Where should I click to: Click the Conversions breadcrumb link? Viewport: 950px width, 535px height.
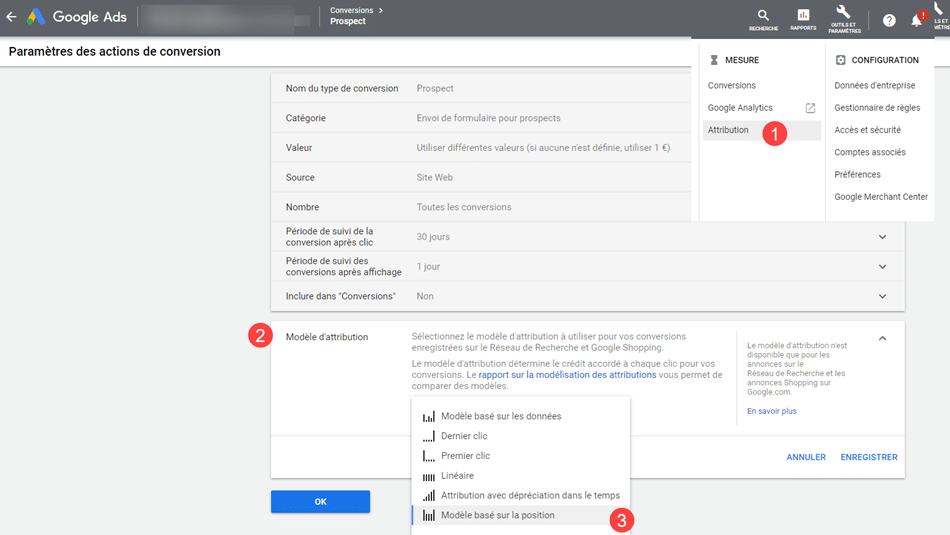(351, 10)
